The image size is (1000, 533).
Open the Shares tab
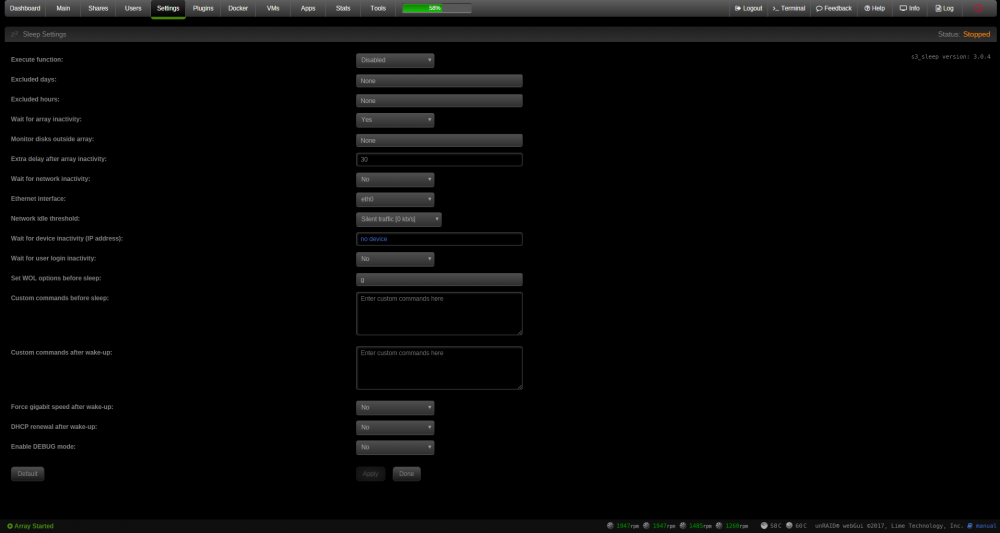(x=98, y=9)
